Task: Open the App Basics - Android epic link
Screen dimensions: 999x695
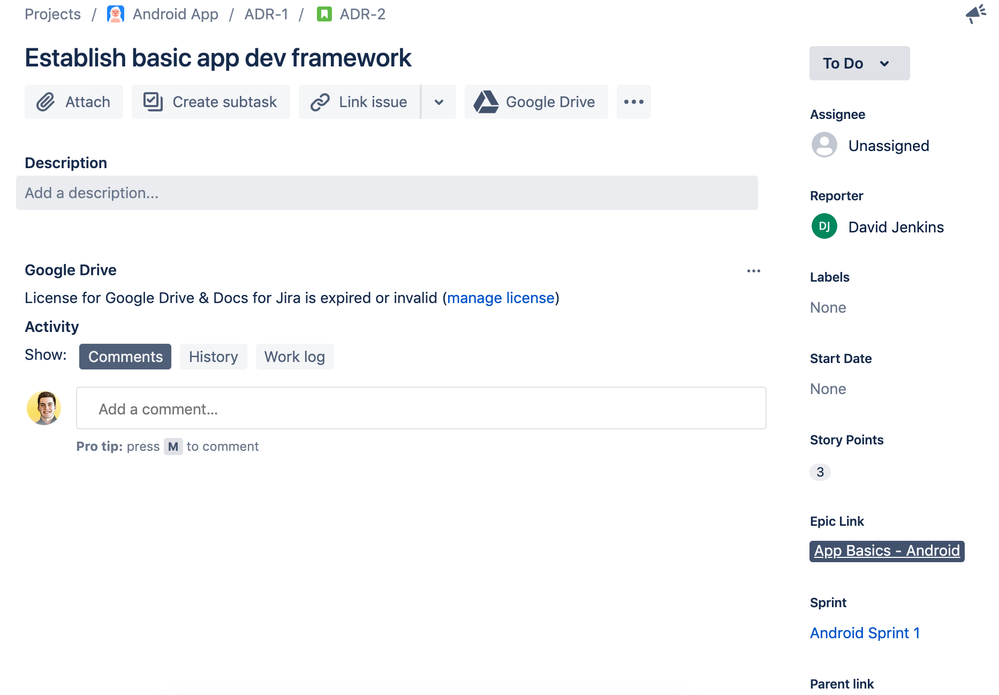Action: pos(887,551)
